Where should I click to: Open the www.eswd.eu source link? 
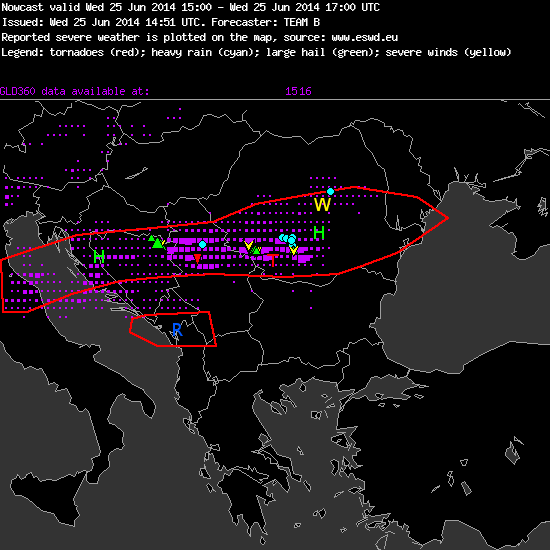pyautogui.click(x=364, y=38)
